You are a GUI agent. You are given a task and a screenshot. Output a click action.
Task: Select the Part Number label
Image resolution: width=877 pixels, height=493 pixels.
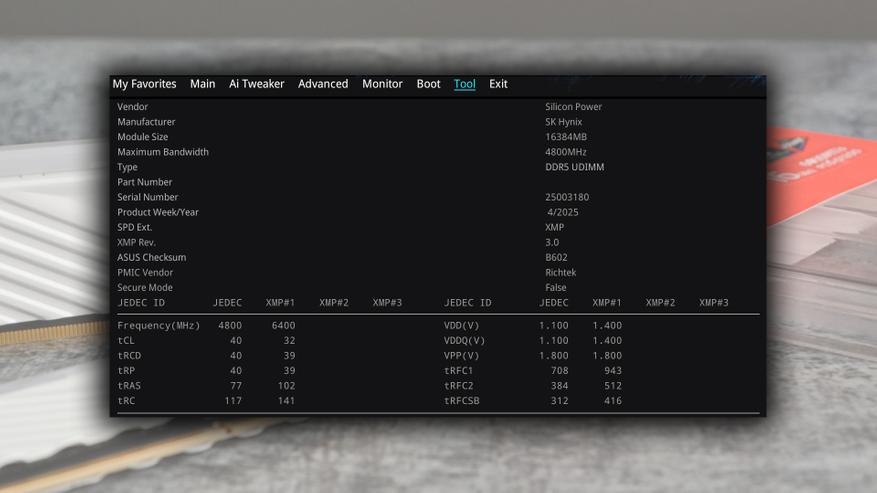coord(144,182)
